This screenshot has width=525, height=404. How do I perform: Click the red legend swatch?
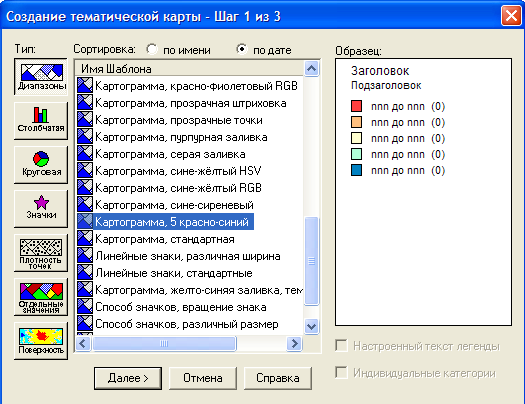click(x=357, y=106)
